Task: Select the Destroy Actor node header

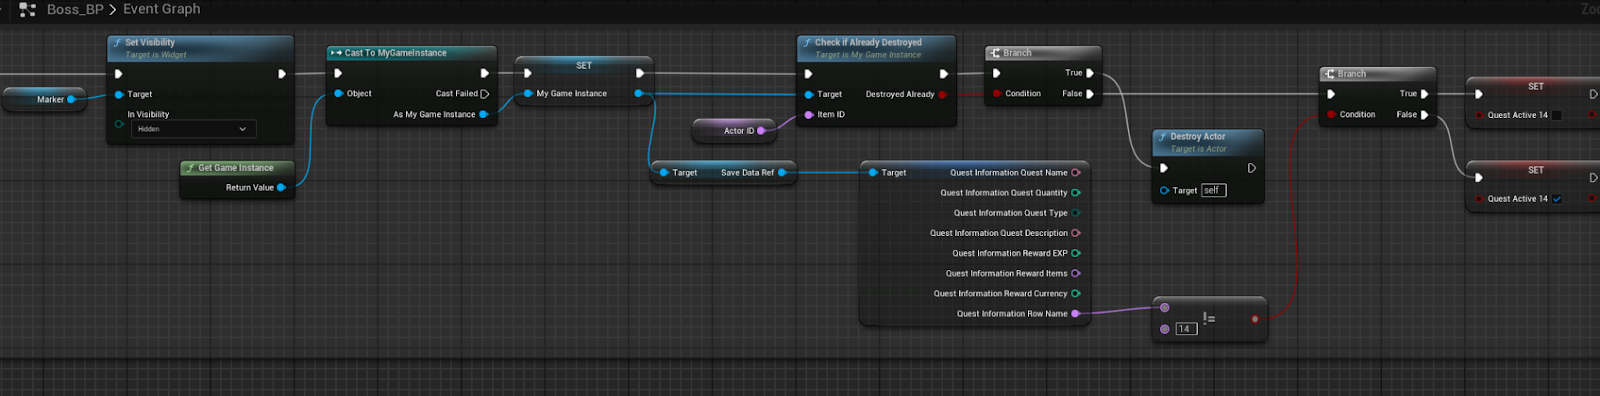Action: point(1208,142)
